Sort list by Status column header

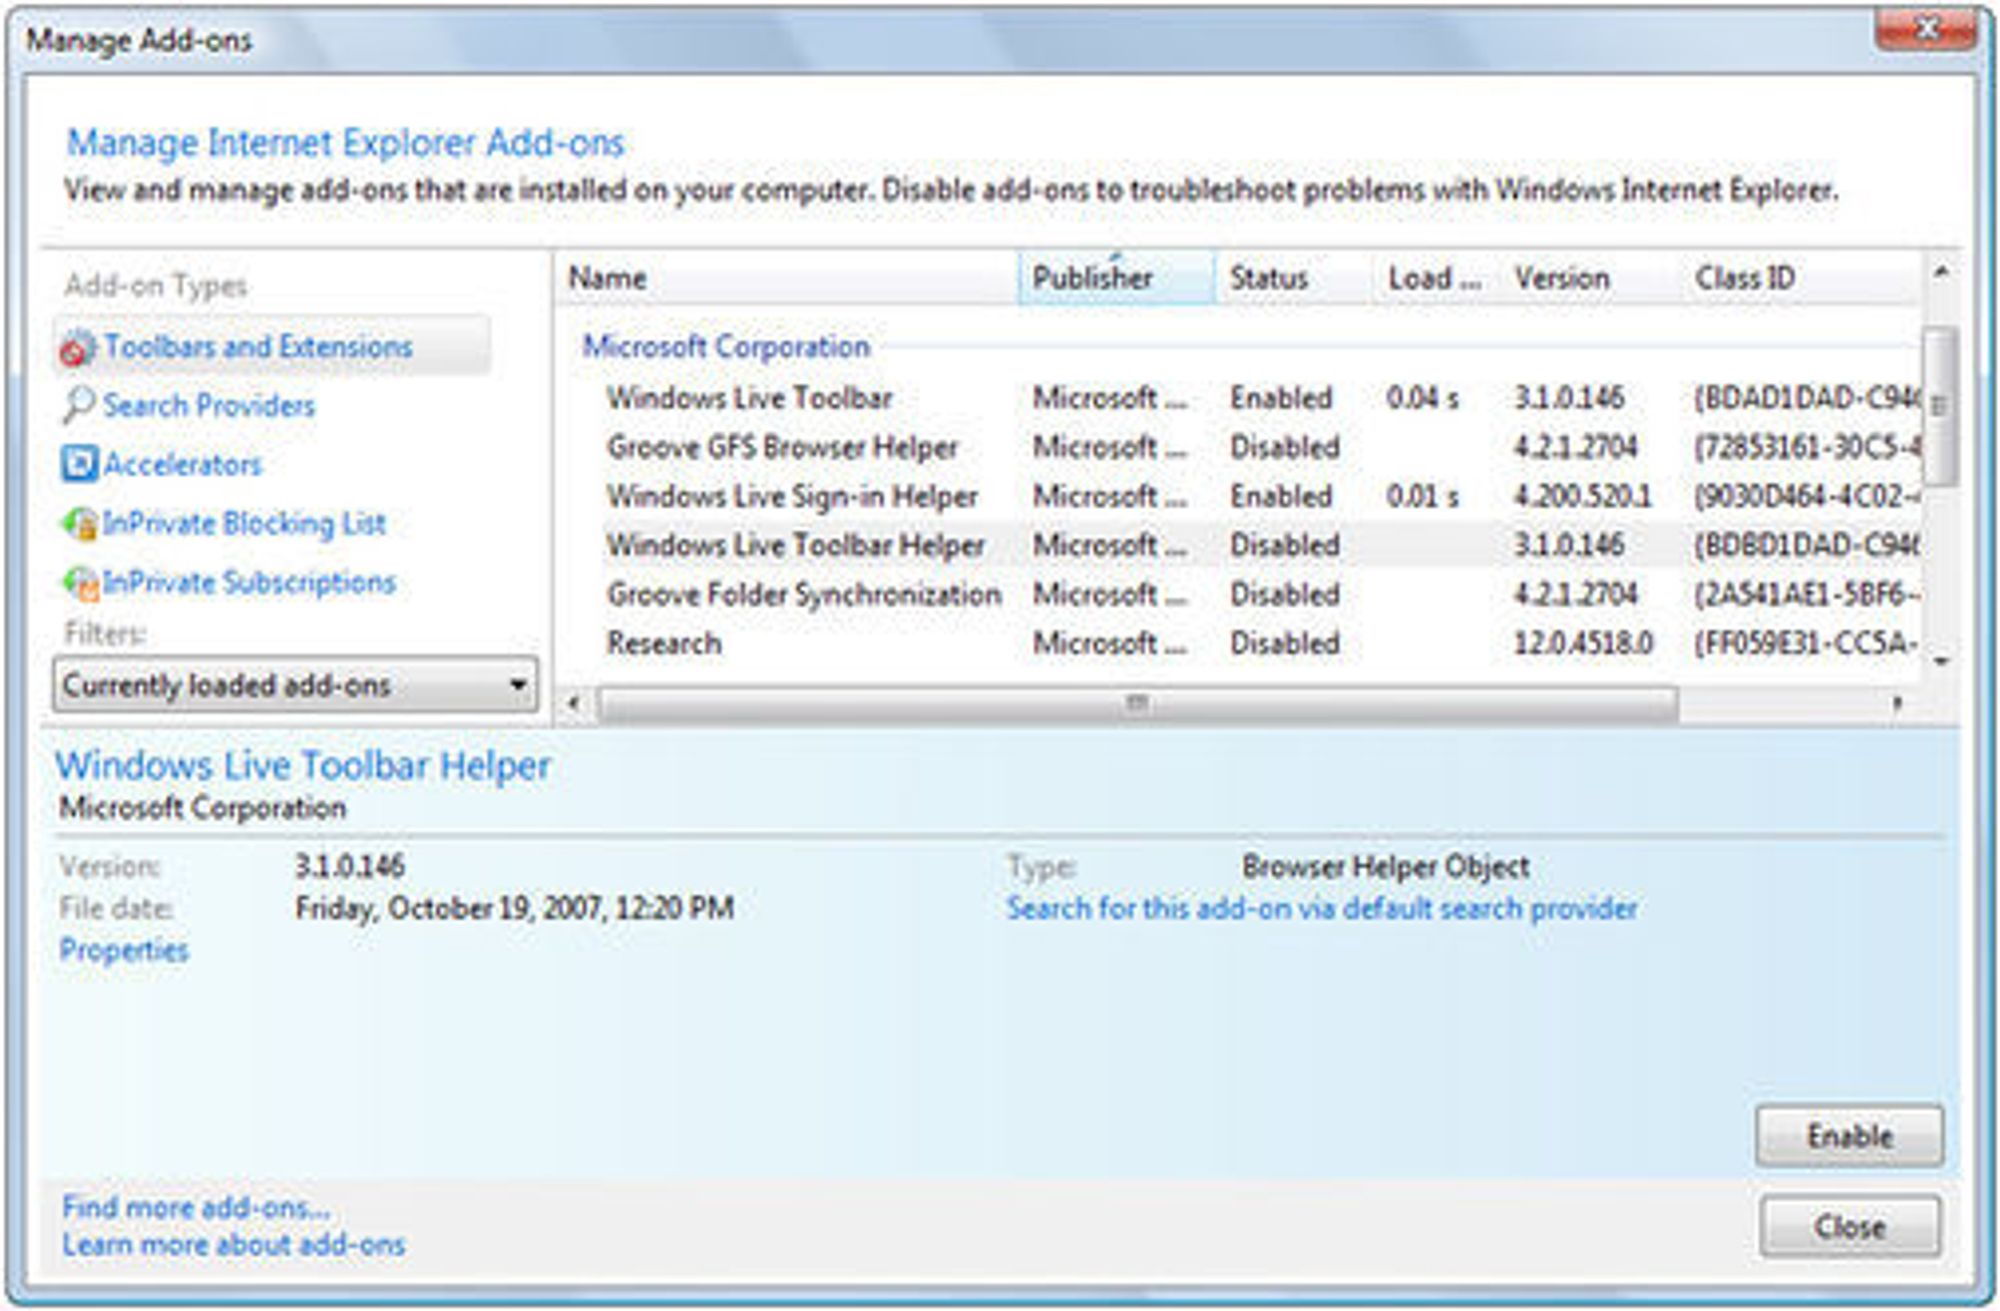tap(1294, 278)
